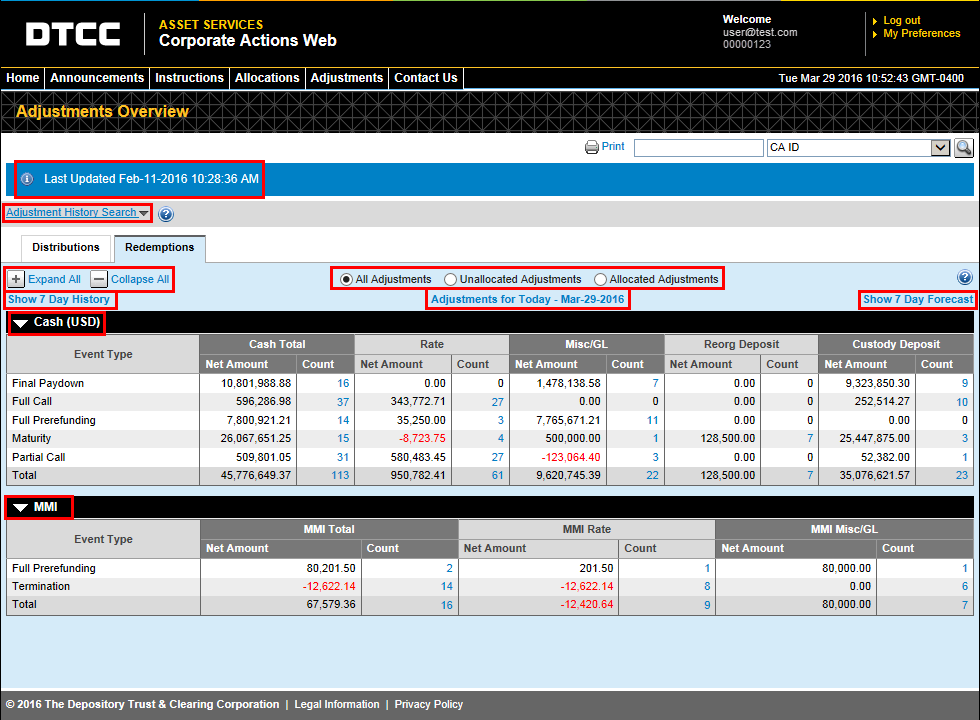Click the magnifying glass search icon
Viewport: 980px width, 720px height.
pos(966,147)
